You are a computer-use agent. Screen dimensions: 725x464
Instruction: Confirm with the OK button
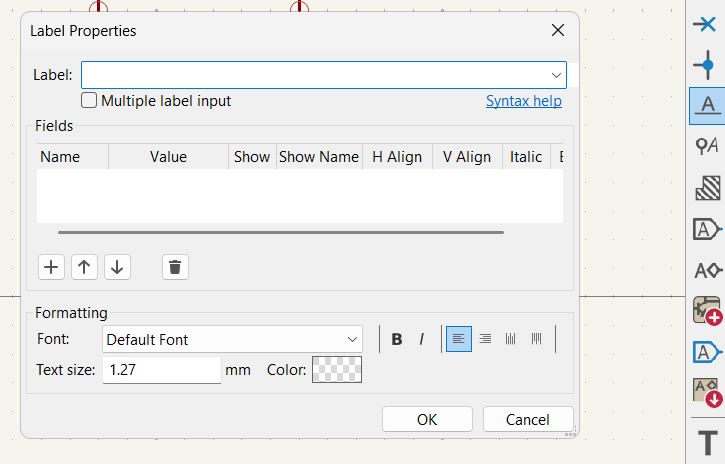tap(427, 419)
